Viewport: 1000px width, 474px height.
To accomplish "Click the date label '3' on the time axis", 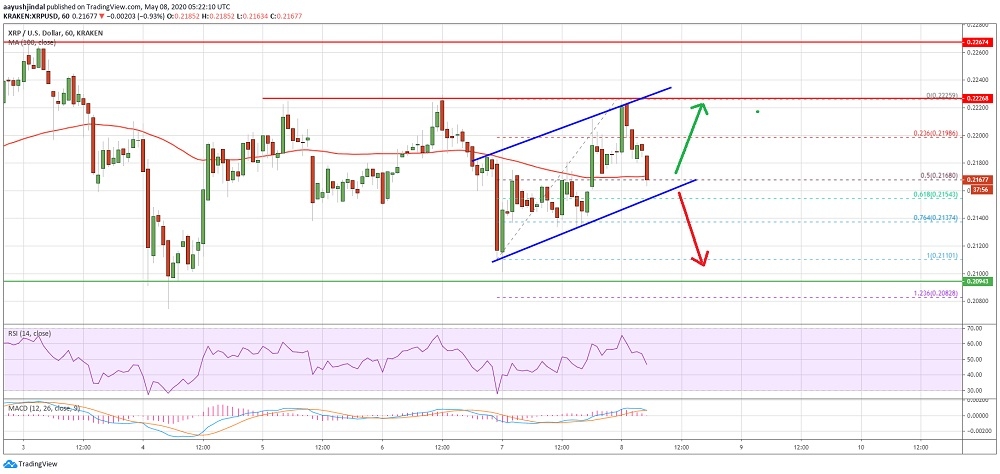I will coord(24,447).
